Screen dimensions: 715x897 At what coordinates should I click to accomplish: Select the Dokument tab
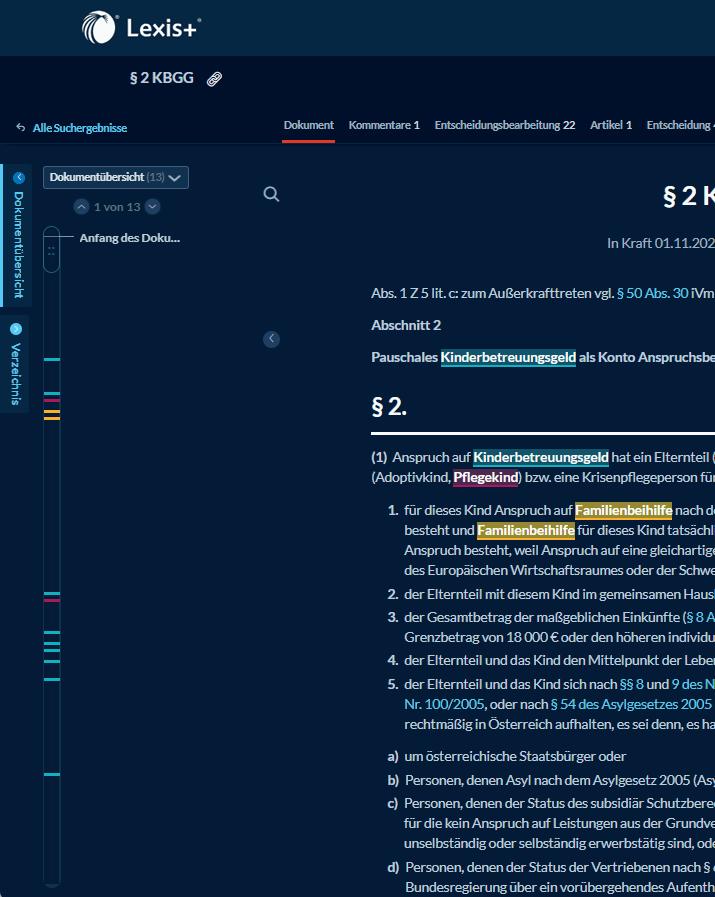(x=308, y=125)
